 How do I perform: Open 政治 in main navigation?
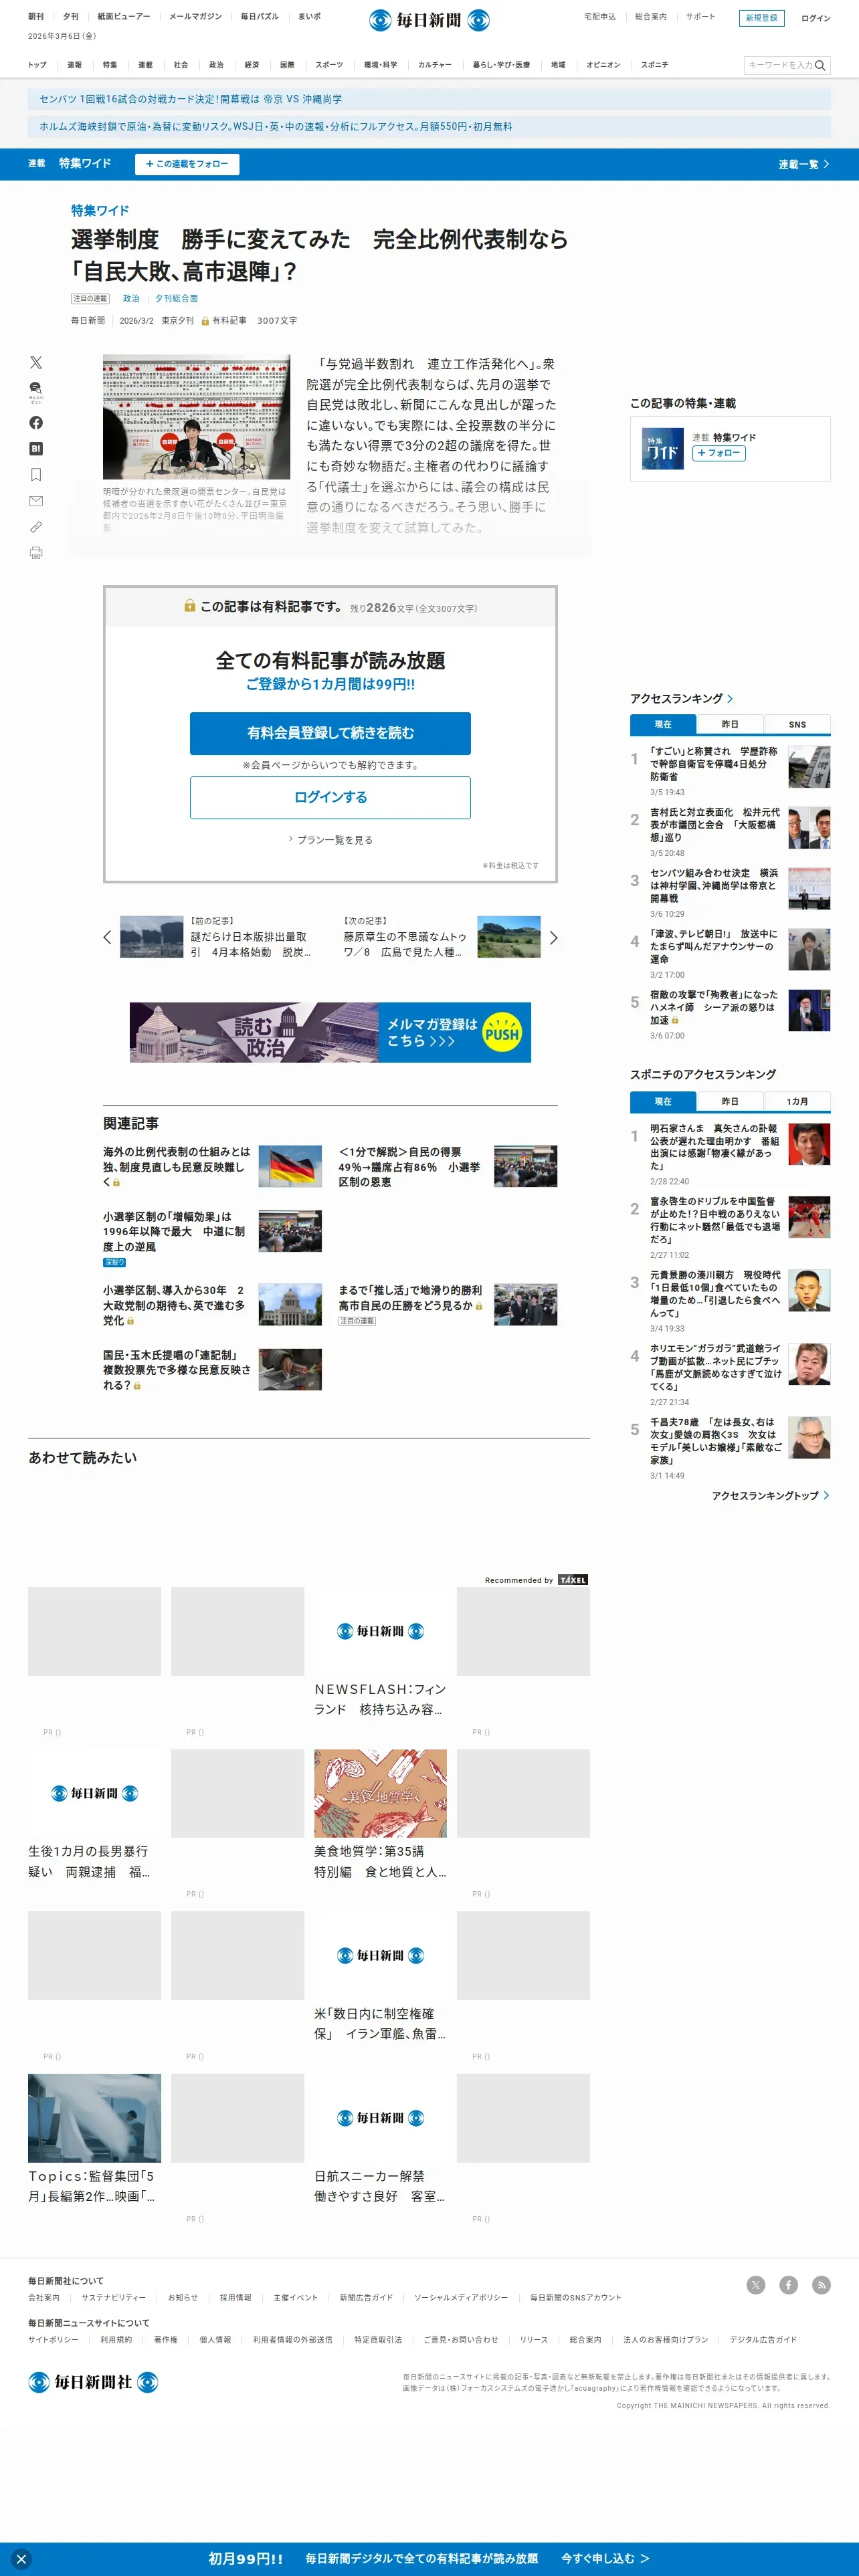(x=216, y=65)
